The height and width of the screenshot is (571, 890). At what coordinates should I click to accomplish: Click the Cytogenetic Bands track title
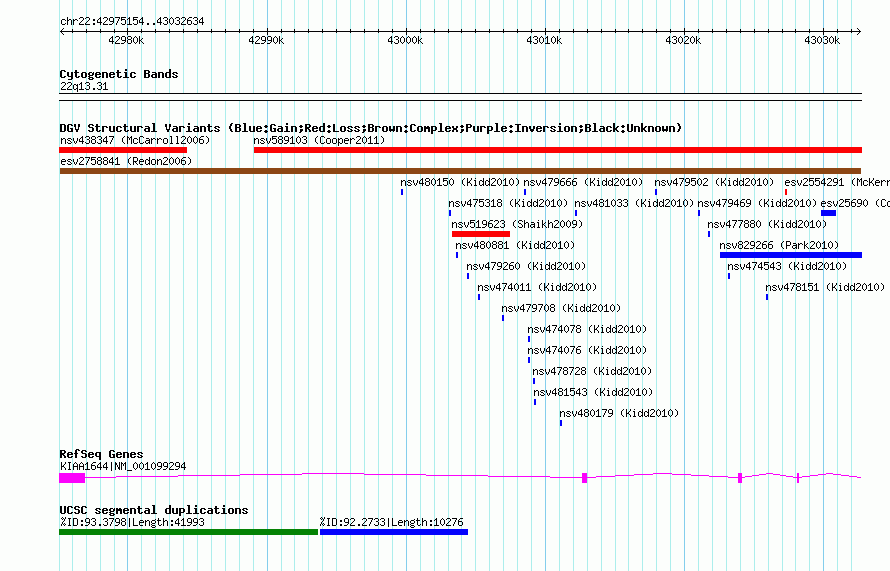pos(119,74)
